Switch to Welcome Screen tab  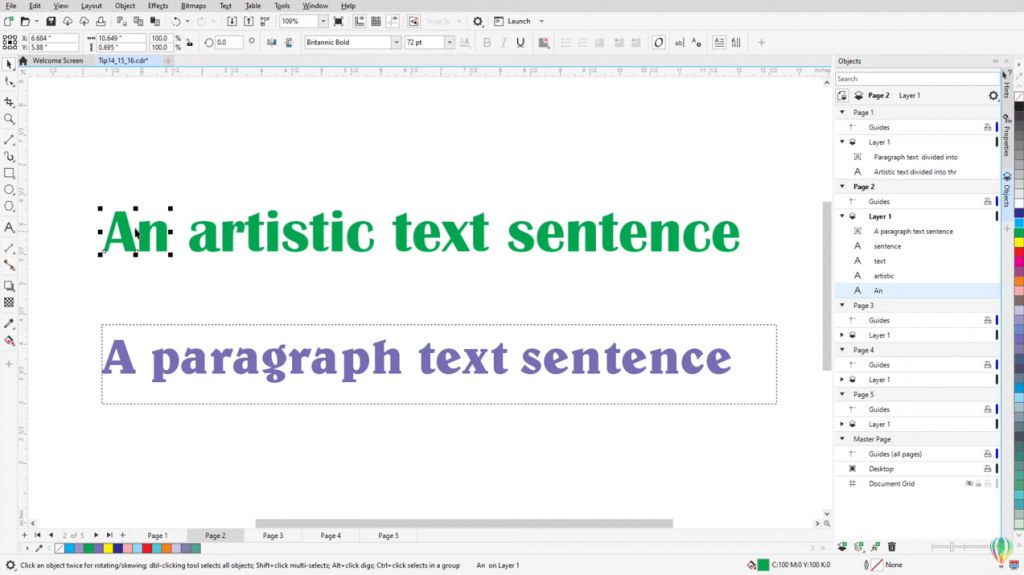pos(57,61)
